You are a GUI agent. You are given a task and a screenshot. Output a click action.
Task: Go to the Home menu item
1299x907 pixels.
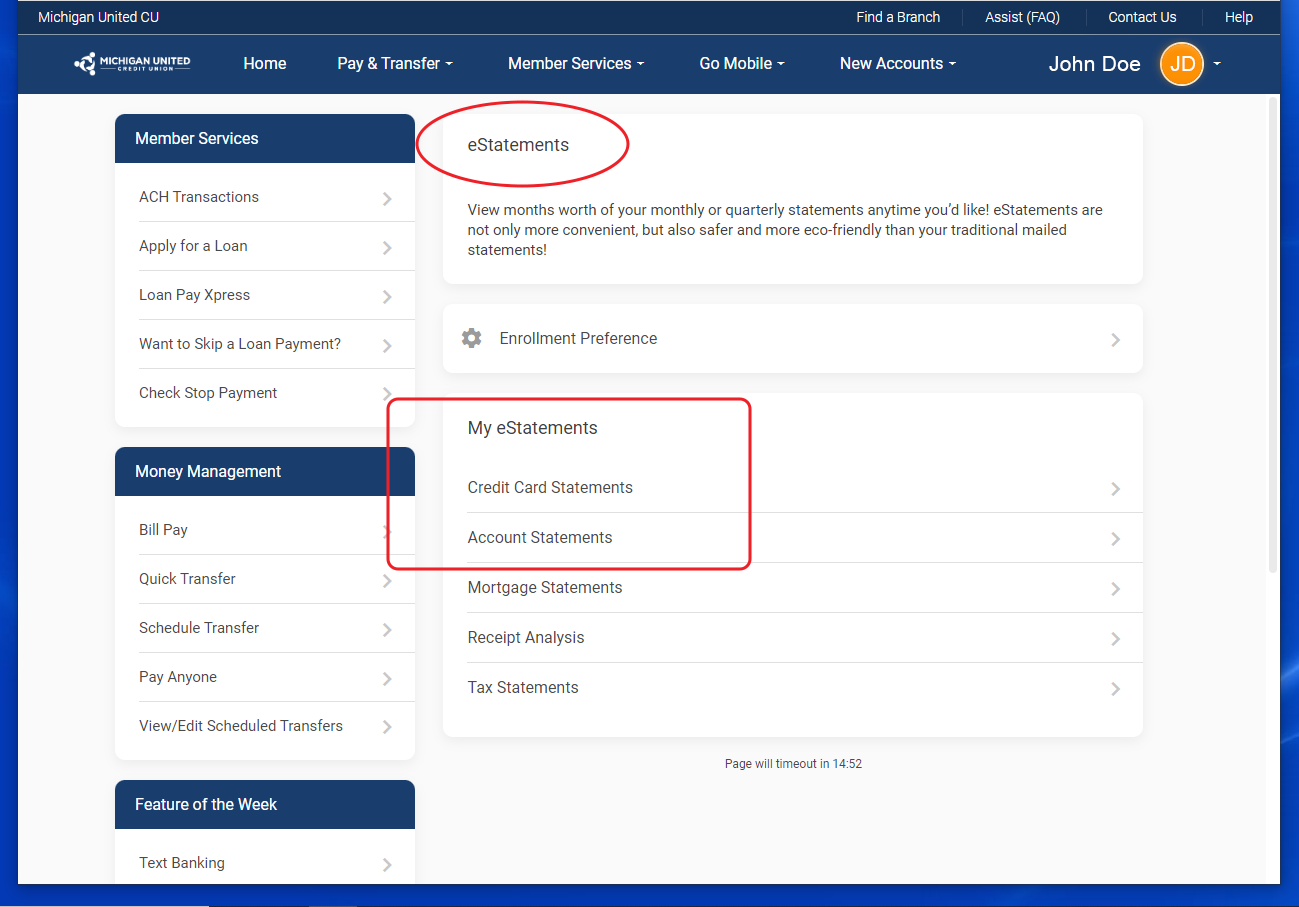coord(264,63)
